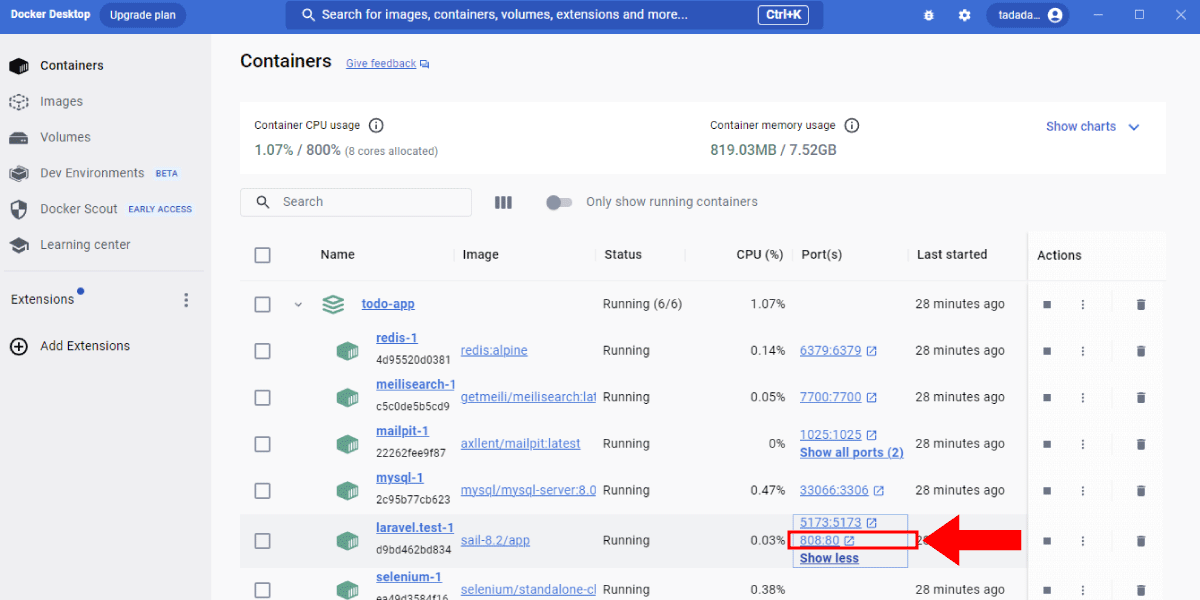The height and width of the screenshot is (600, 1200).
Task: Stop the laravel.test-1 container
Action: tap(1047, 541)
